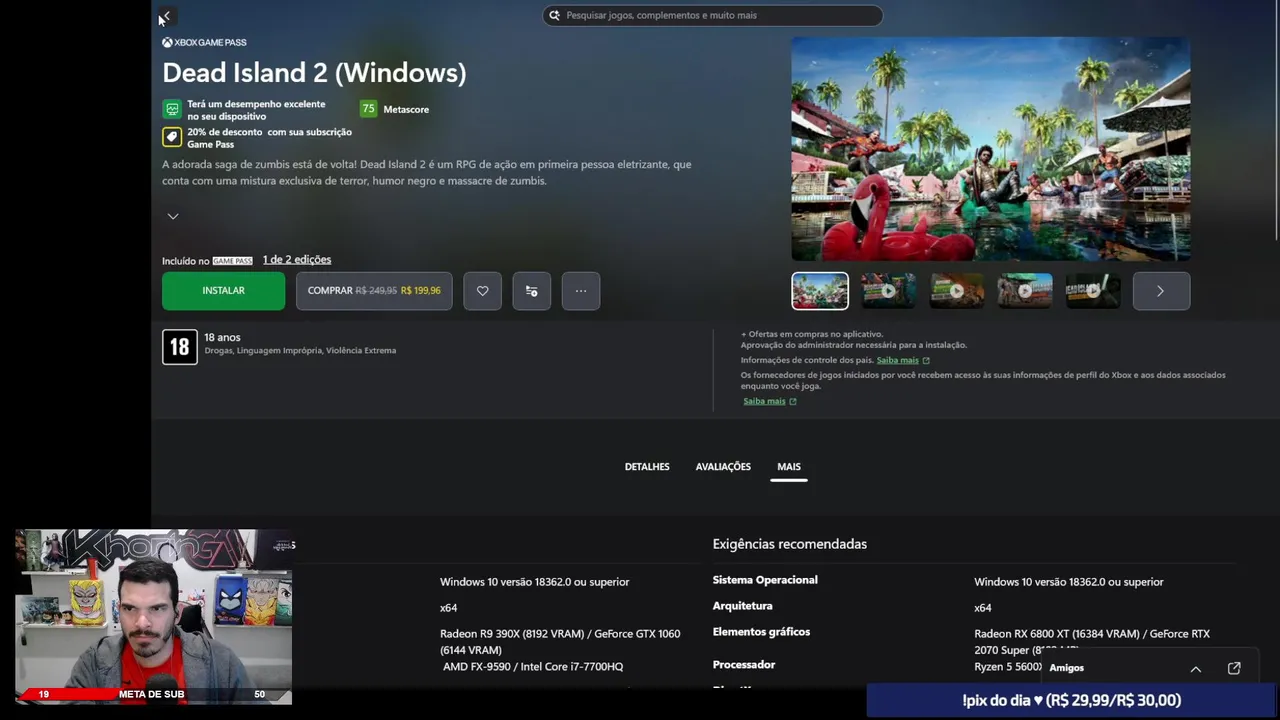Screen dimensions: 1280x720
Task: Click the page vertical scrollbar
Action: click(x=1277, y=120)
